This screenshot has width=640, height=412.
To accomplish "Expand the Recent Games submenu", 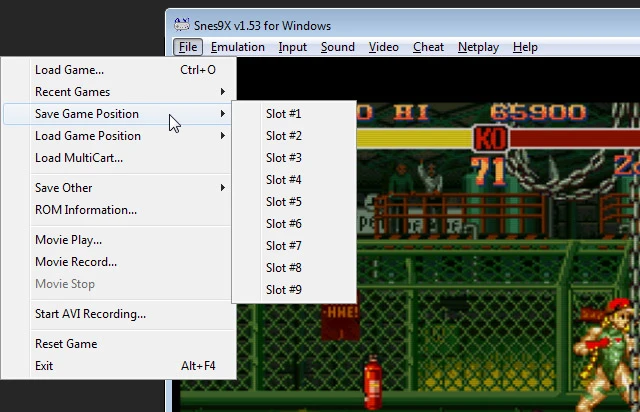I will 118,92.
